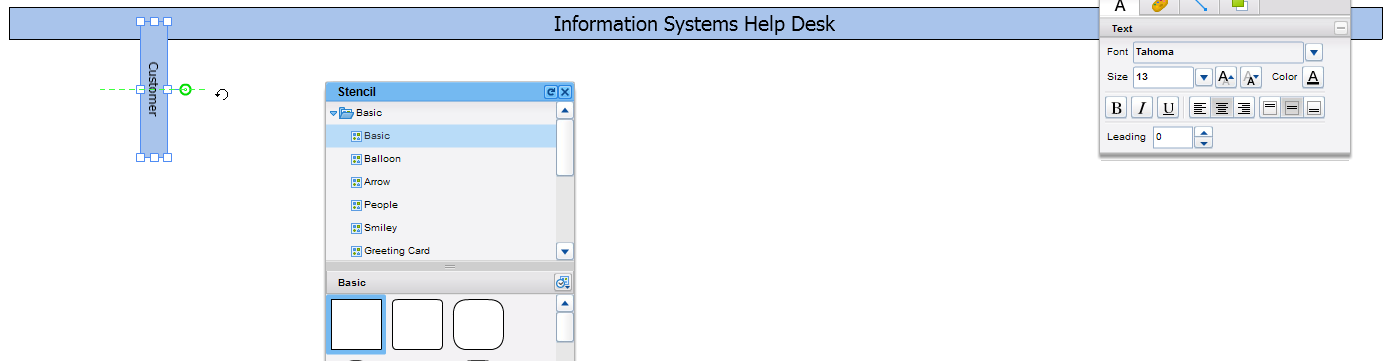The image size is (1392, 361).
Task: Close the Stencil panel
Action: [565, 91]
